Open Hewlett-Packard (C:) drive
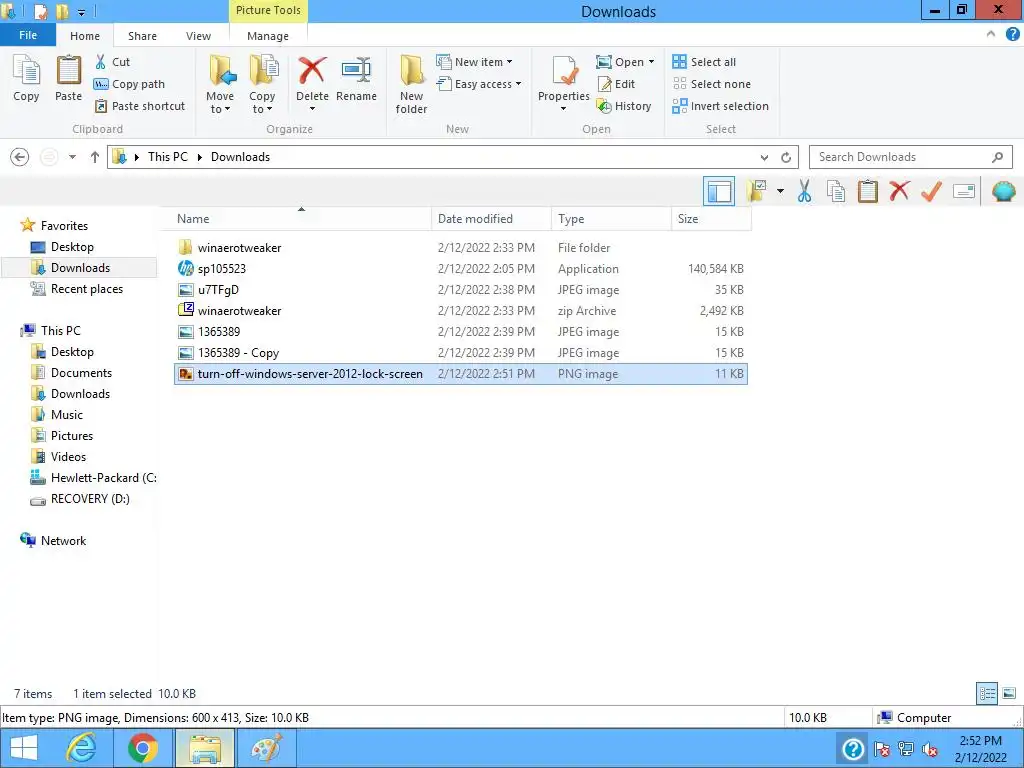 point(93,477)
